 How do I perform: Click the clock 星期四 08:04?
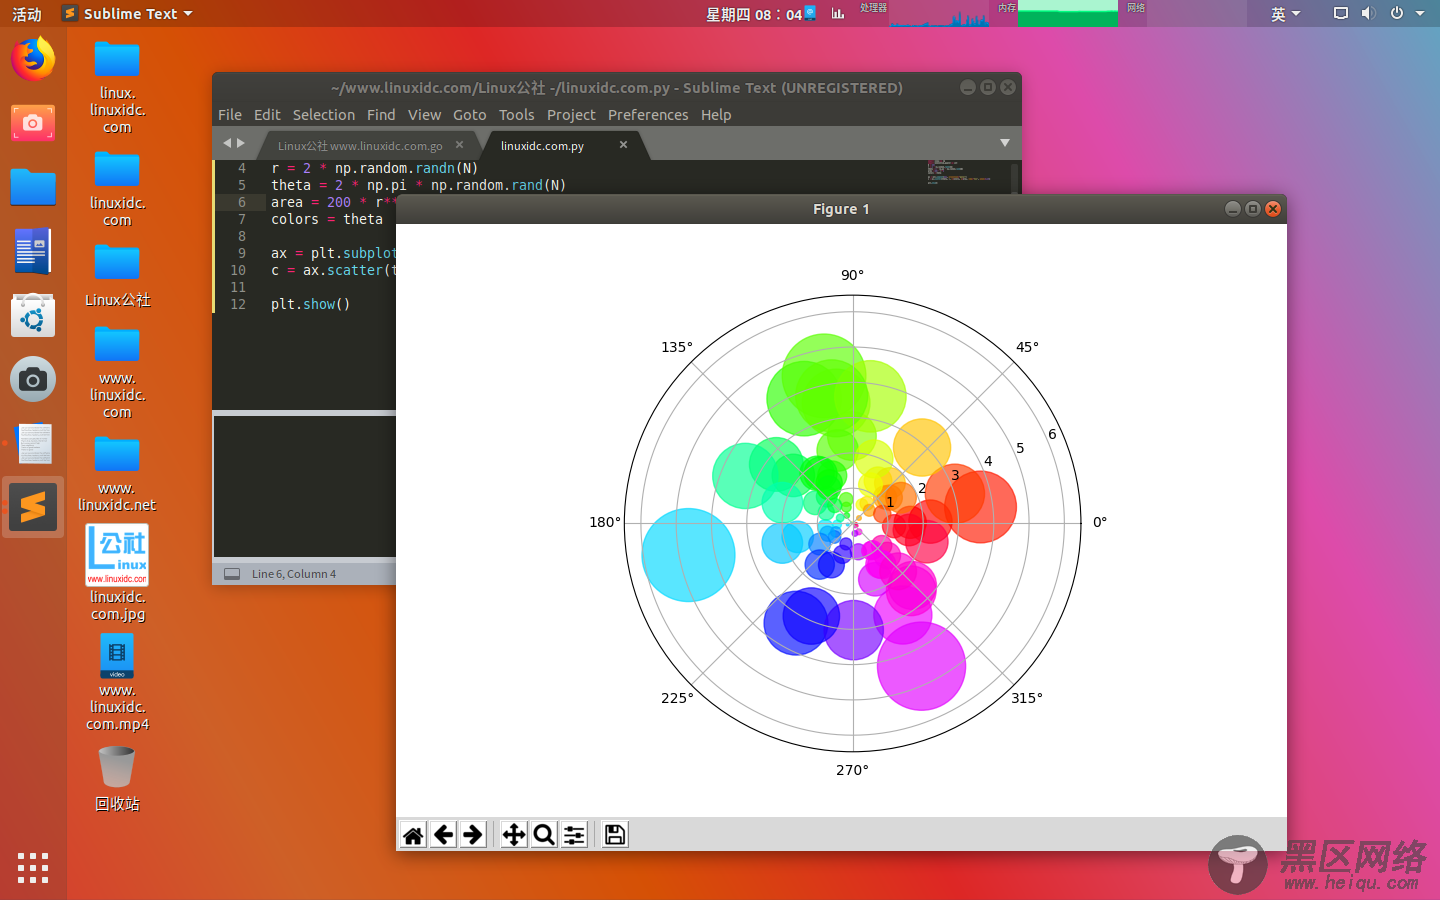coord(754,14)
